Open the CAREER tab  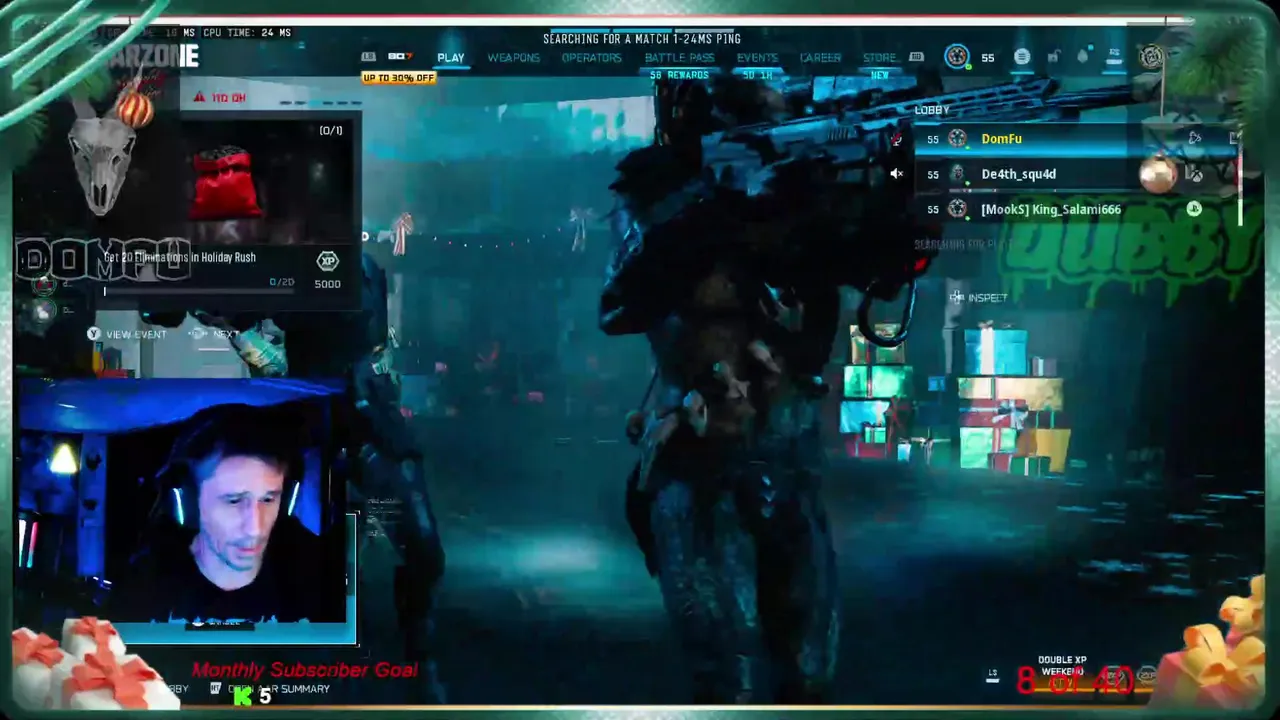(x=820, y=58)
